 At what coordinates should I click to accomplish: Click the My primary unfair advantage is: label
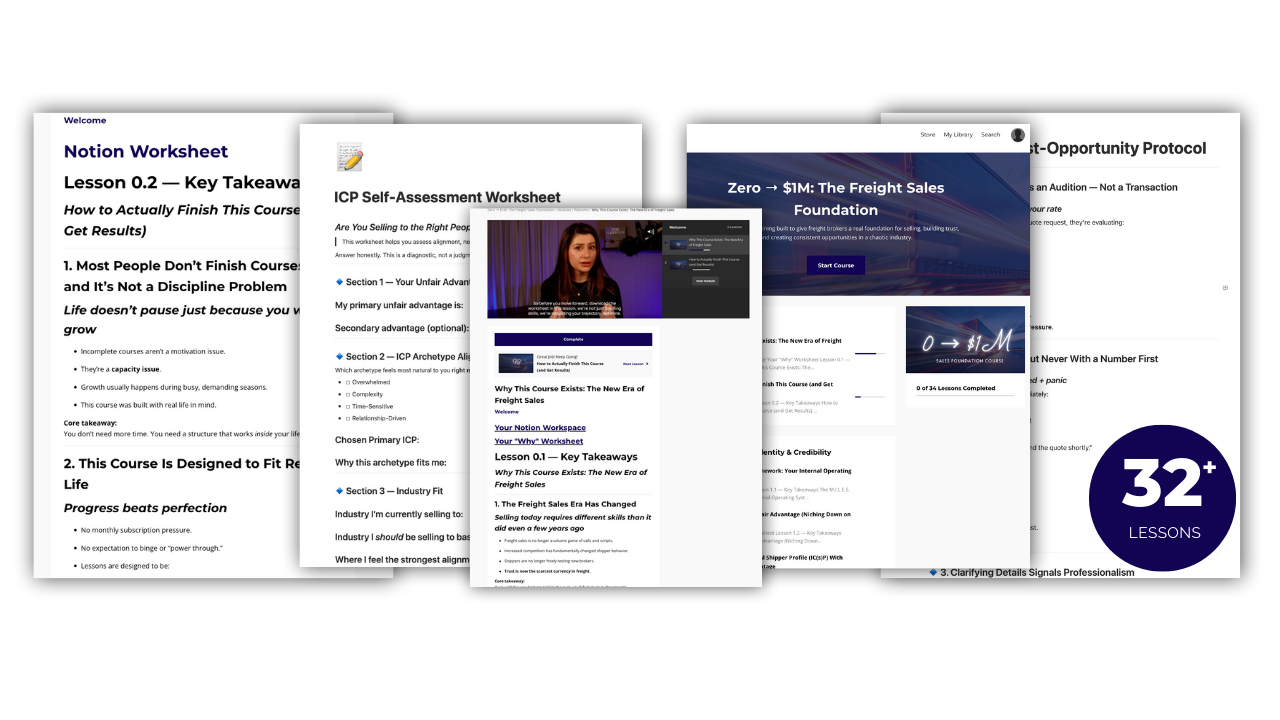(399, 305)
